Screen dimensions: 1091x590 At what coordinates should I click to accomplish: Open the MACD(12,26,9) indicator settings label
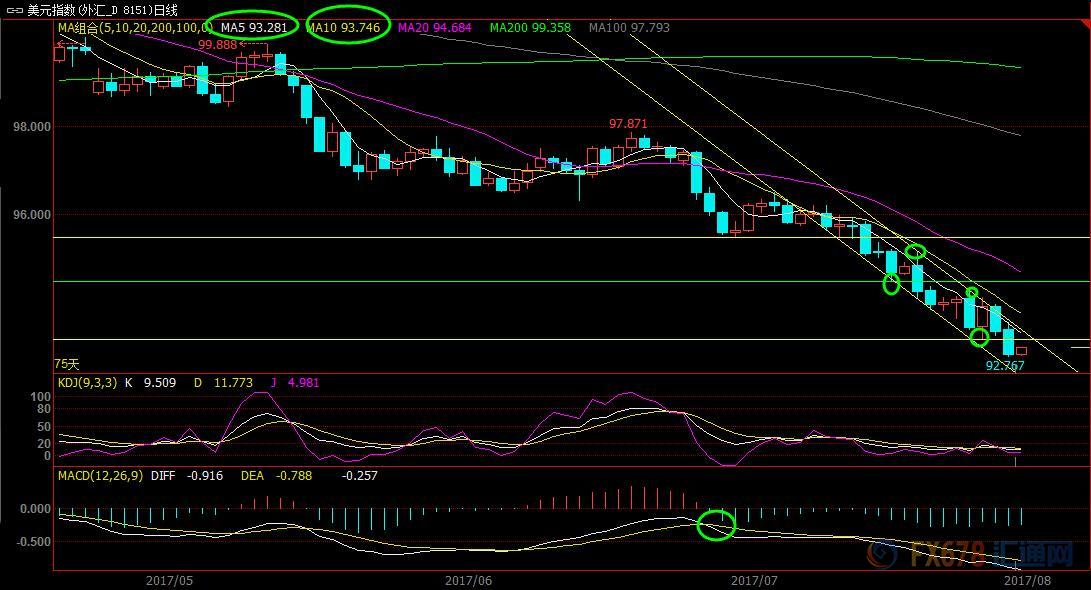[100, 476]
